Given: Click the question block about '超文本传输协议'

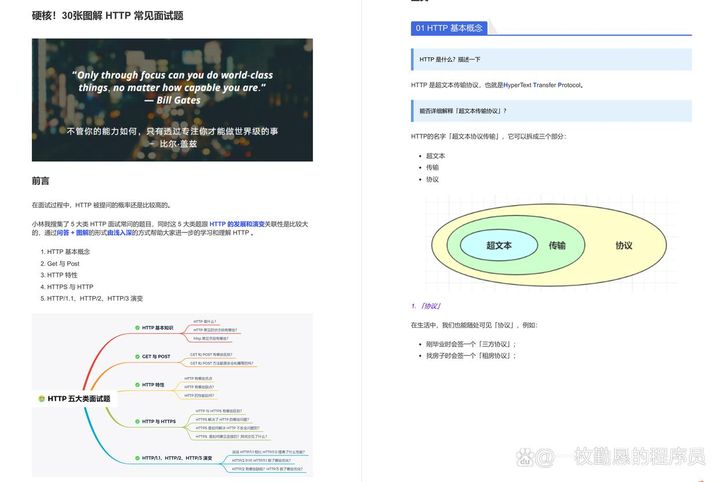Looking at the screenshot, I should [x=551, y=111].
